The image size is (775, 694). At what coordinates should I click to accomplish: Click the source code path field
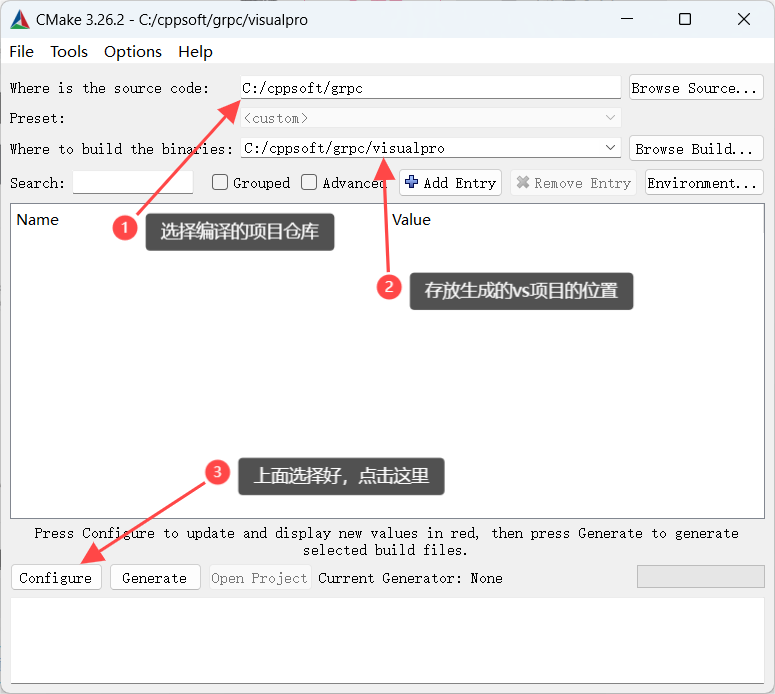(431, 87)
